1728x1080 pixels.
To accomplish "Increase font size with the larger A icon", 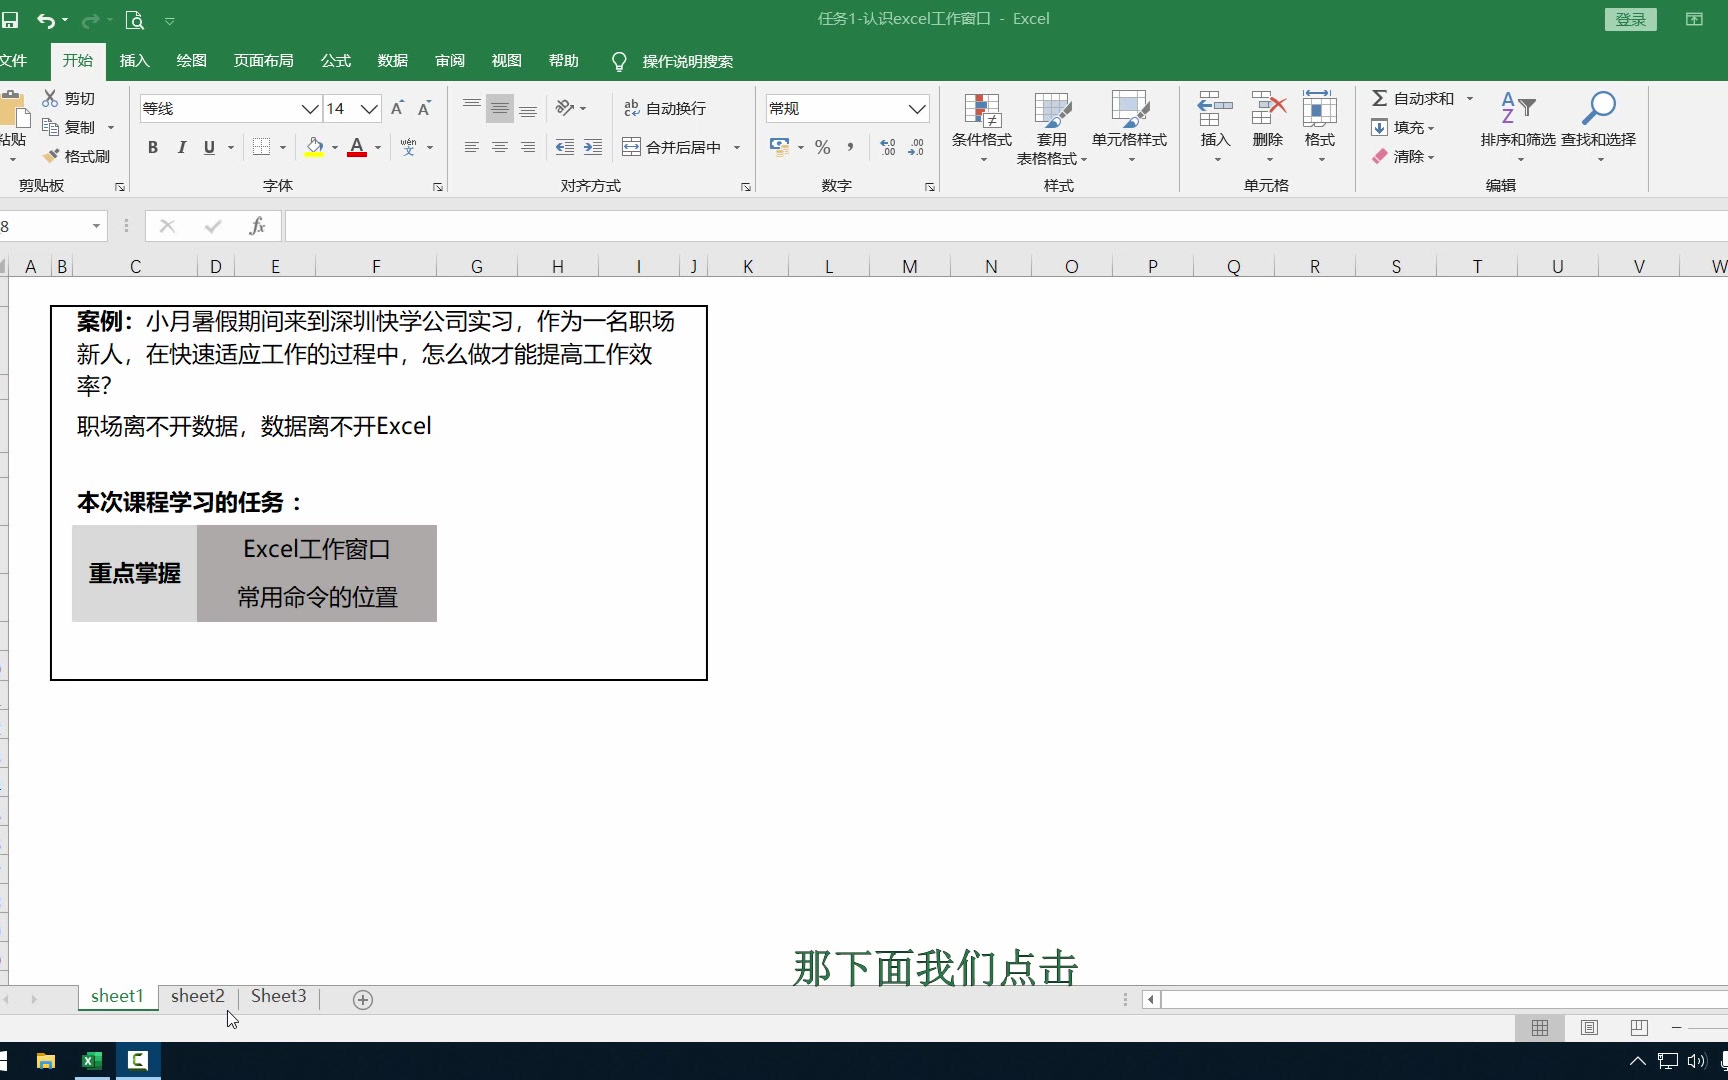I will click(x=397, y=108).
